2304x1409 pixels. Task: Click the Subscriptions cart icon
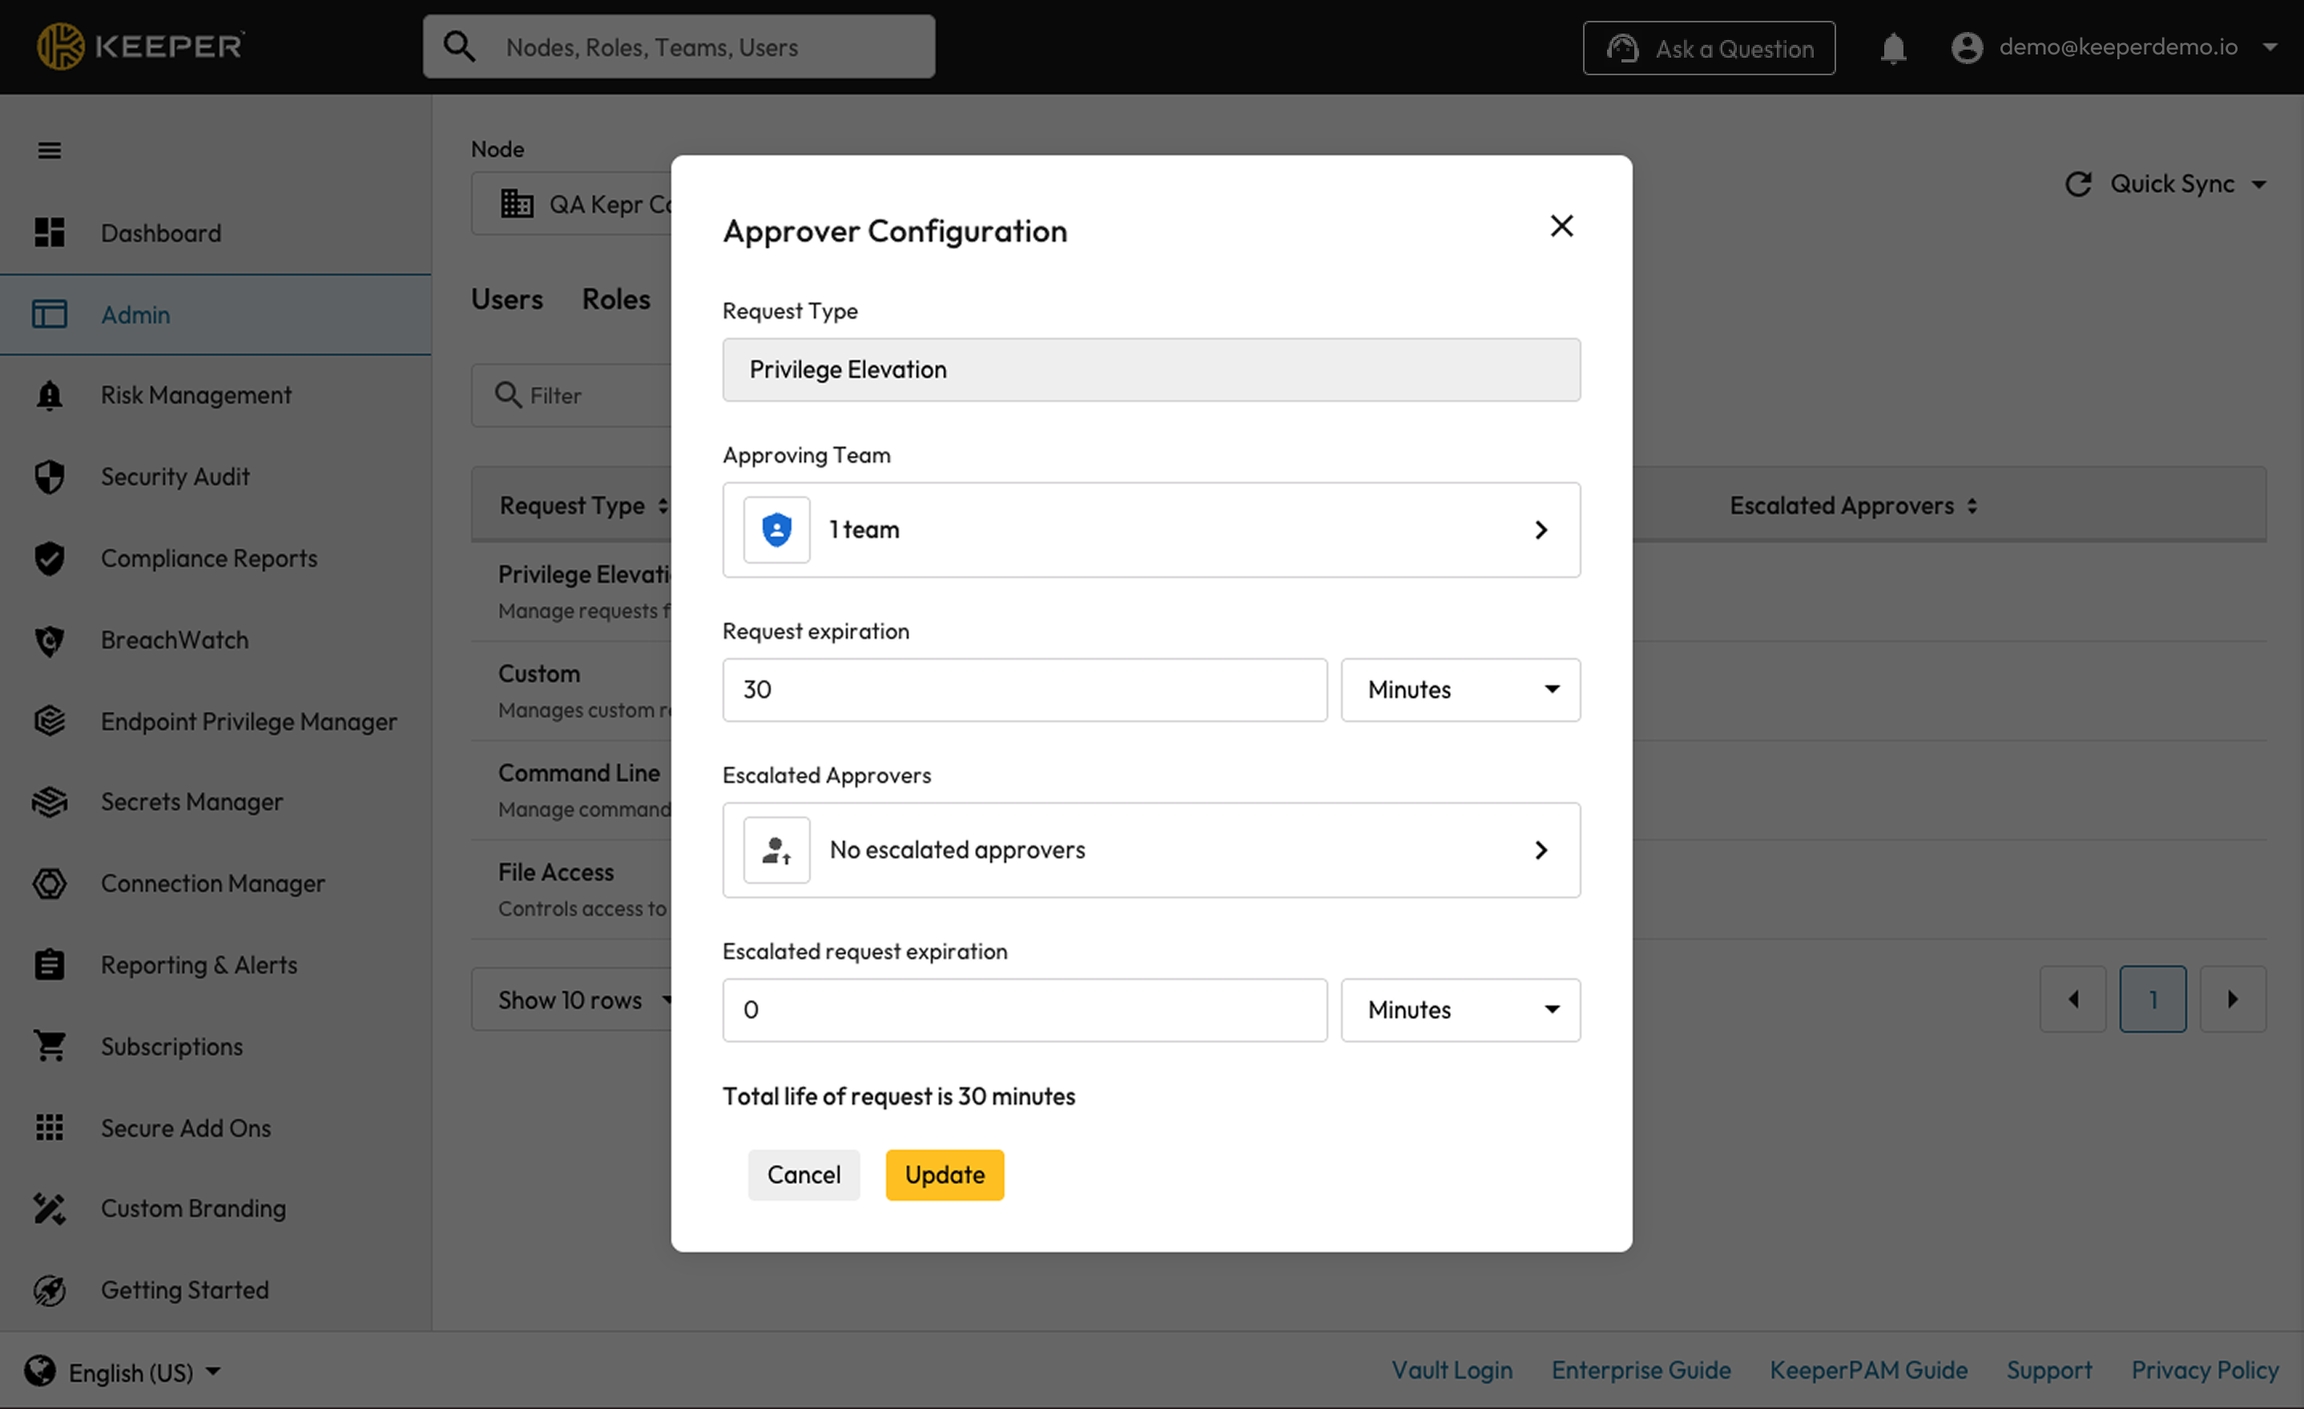click(49, 1046)
